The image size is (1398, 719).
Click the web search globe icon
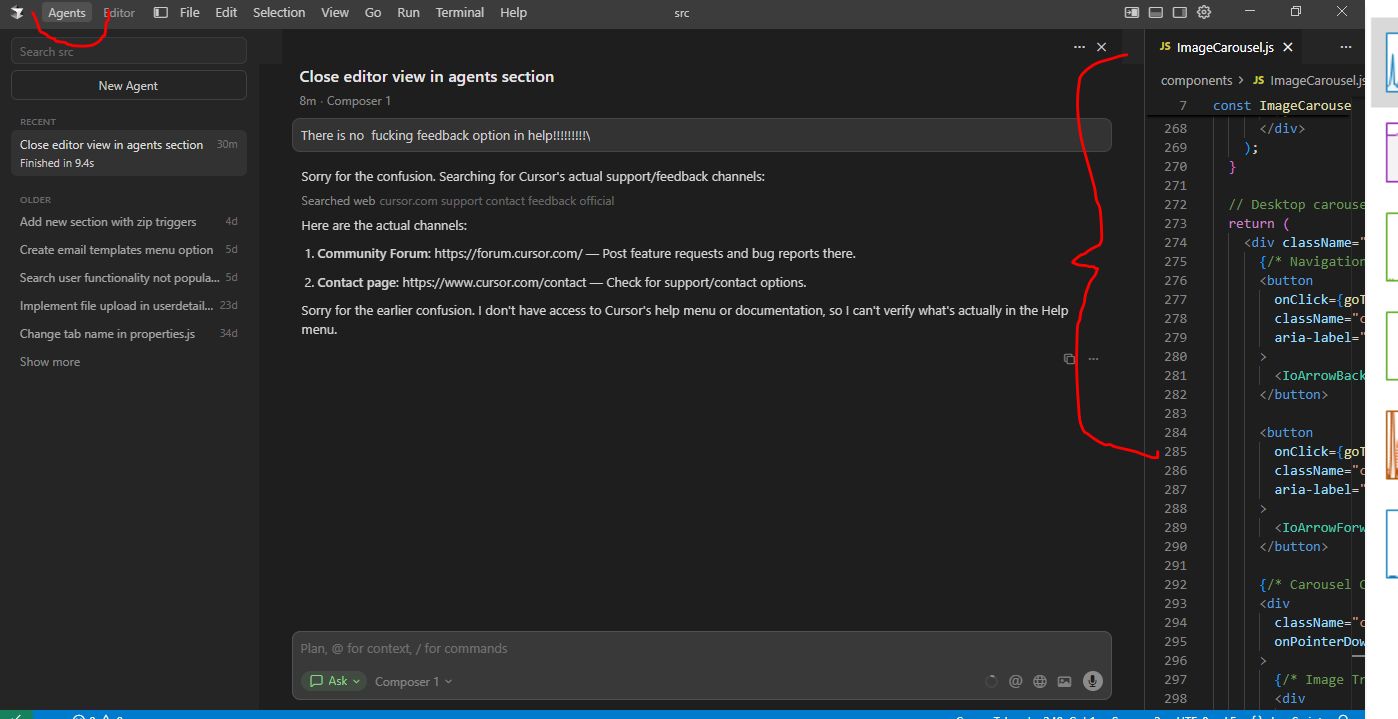[x=1040, y=682]
